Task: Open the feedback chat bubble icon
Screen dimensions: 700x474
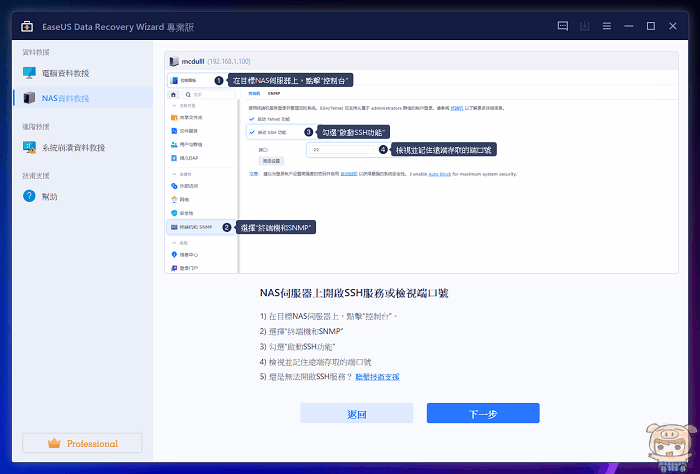Action: click(563, 26)
